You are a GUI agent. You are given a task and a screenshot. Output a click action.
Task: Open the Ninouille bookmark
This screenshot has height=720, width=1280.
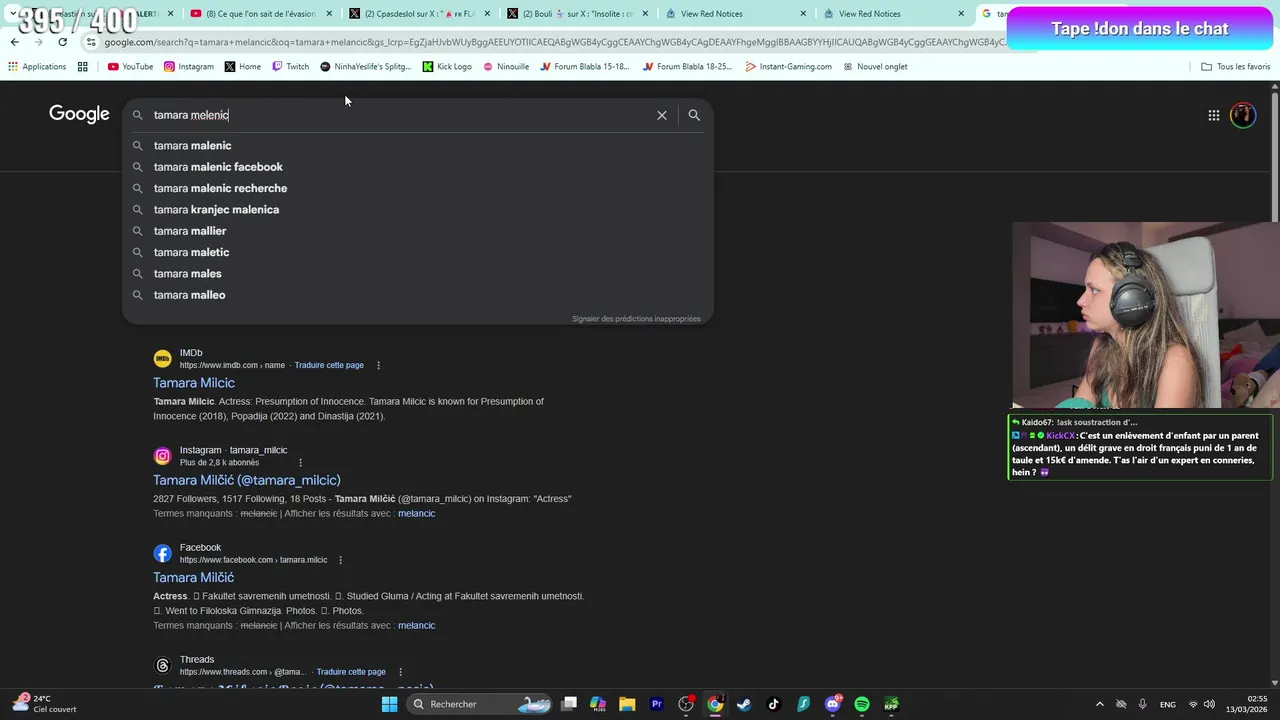[x=506, y=67]
